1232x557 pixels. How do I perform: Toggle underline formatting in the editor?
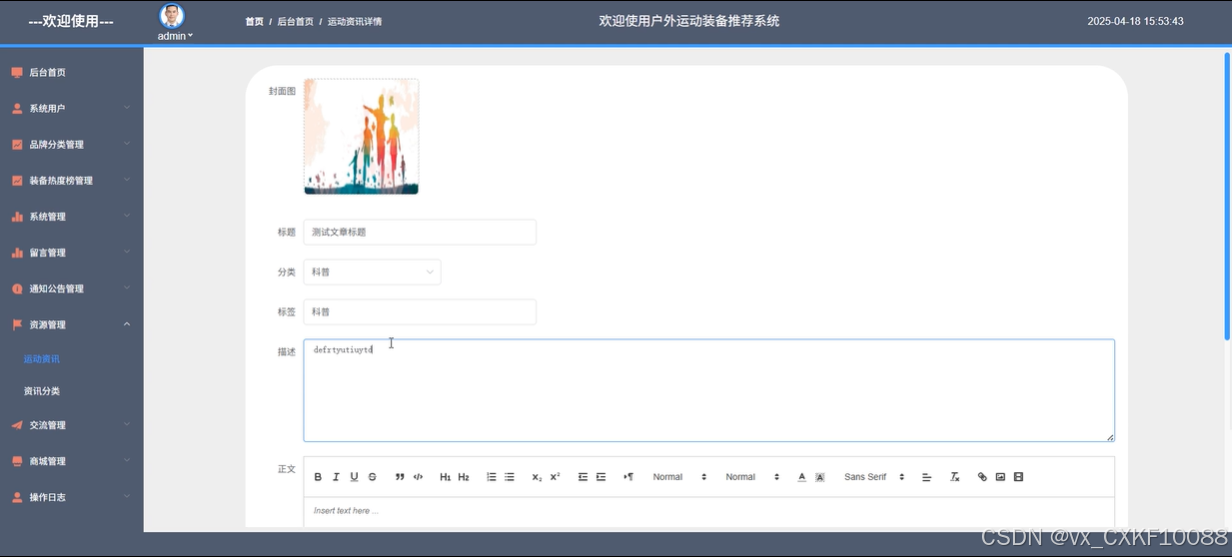(x=354, y=477)
